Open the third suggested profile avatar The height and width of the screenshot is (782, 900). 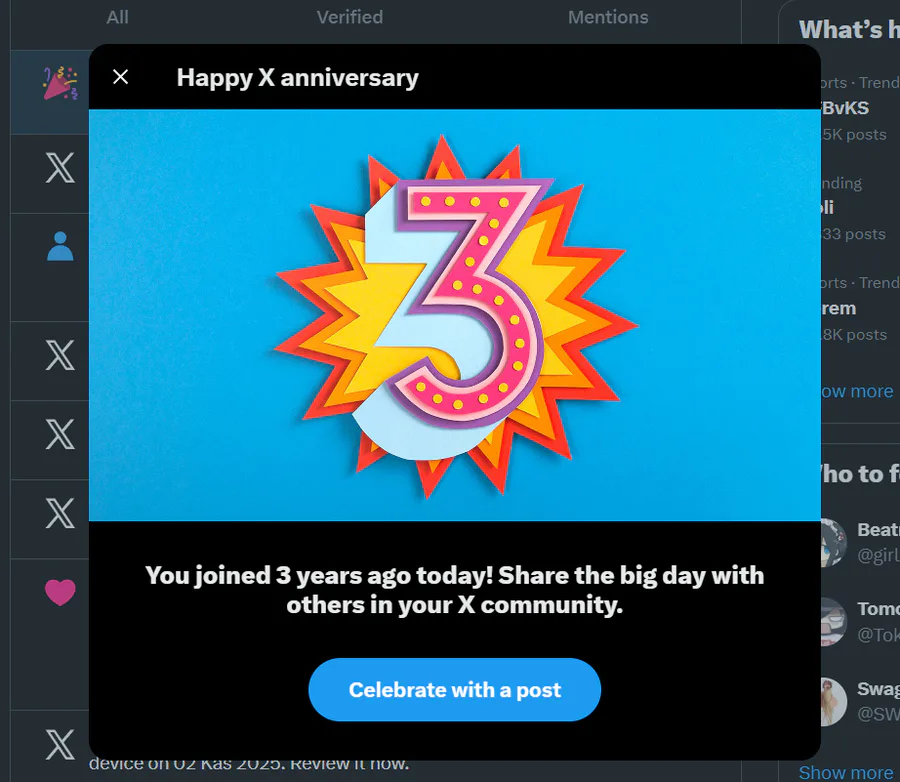(x=832, y=702)
